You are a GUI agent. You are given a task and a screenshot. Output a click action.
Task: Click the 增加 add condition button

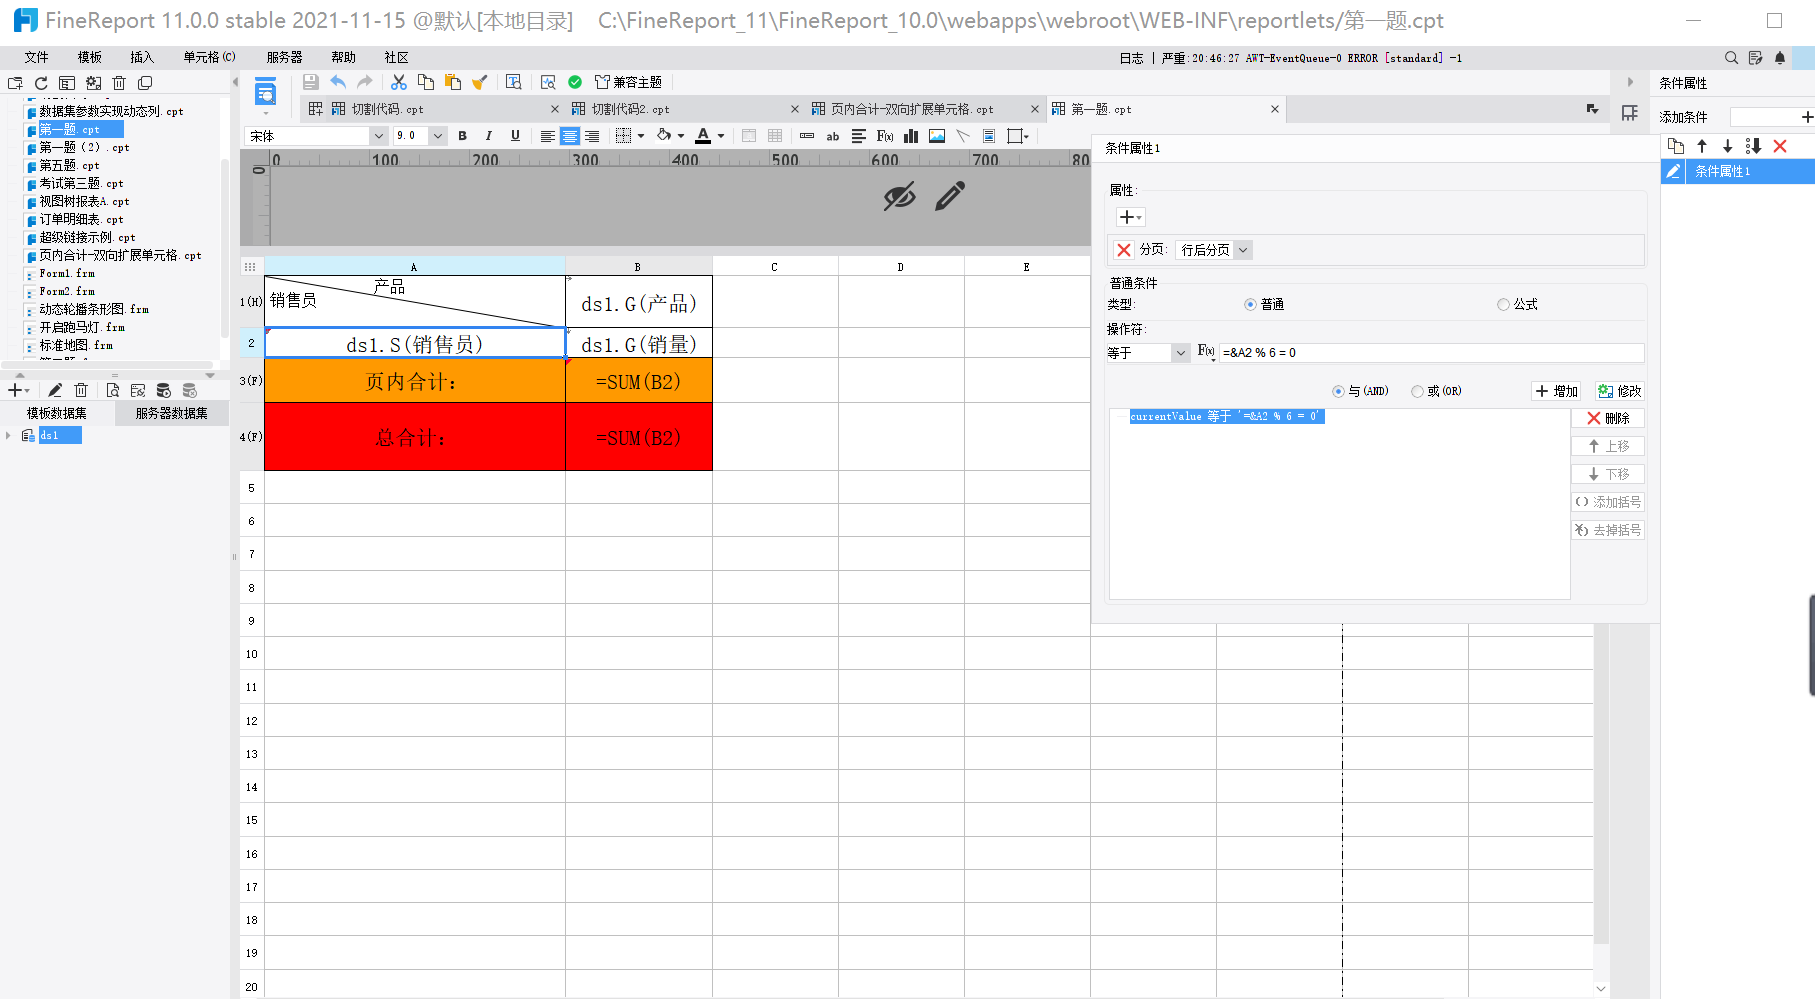pyautogui.click(x=1556, y=391)
